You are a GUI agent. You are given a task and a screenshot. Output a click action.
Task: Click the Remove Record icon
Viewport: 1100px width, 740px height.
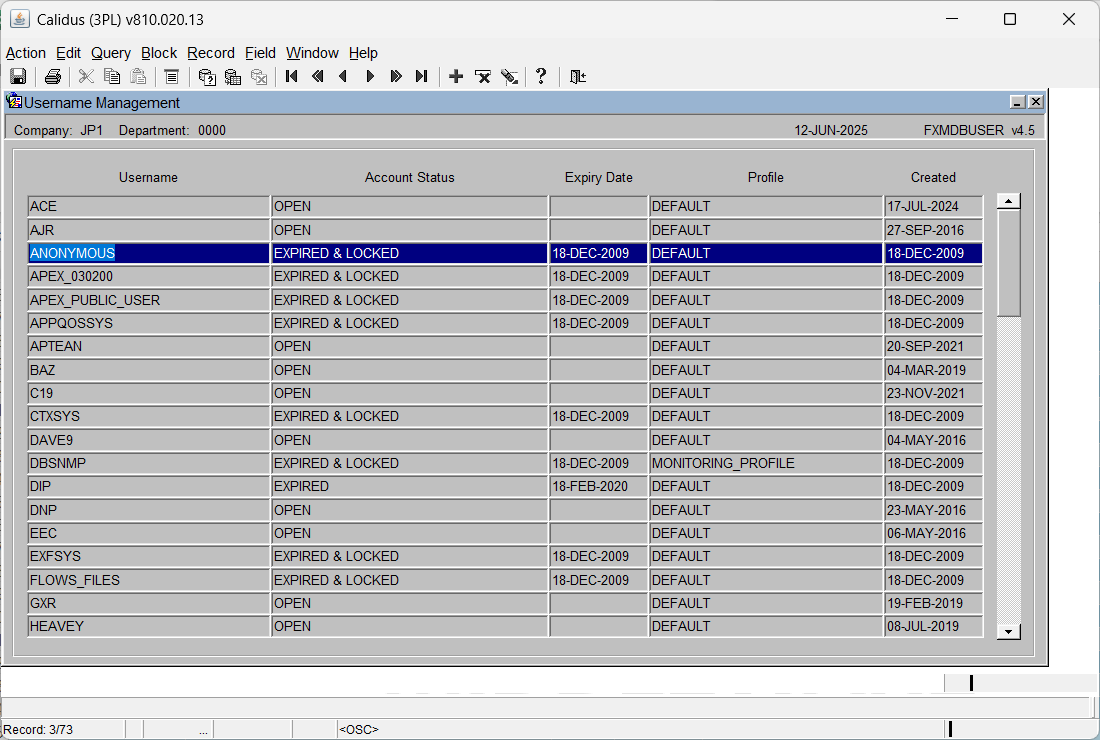(483, 76)
